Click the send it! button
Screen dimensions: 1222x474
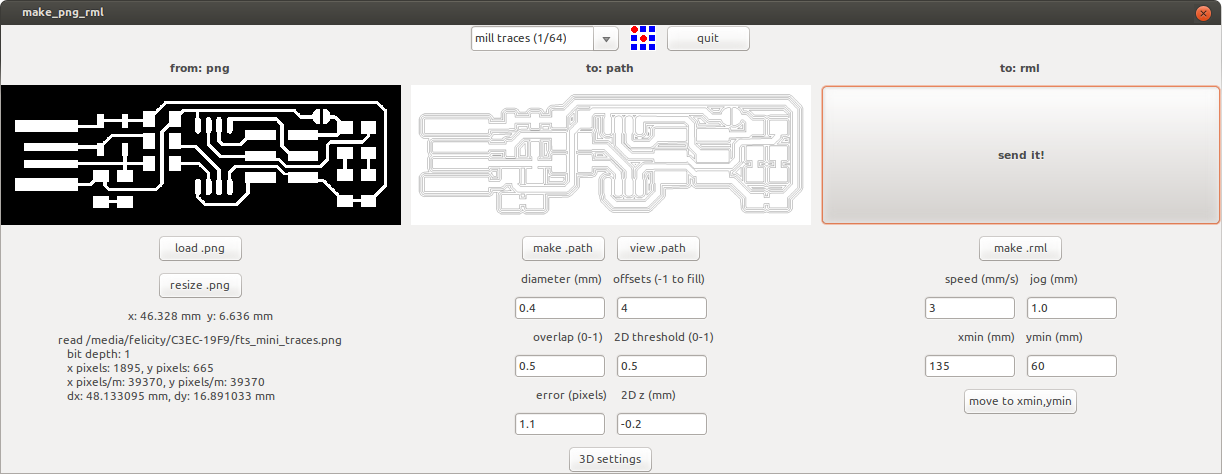(x=1021, y=155)
